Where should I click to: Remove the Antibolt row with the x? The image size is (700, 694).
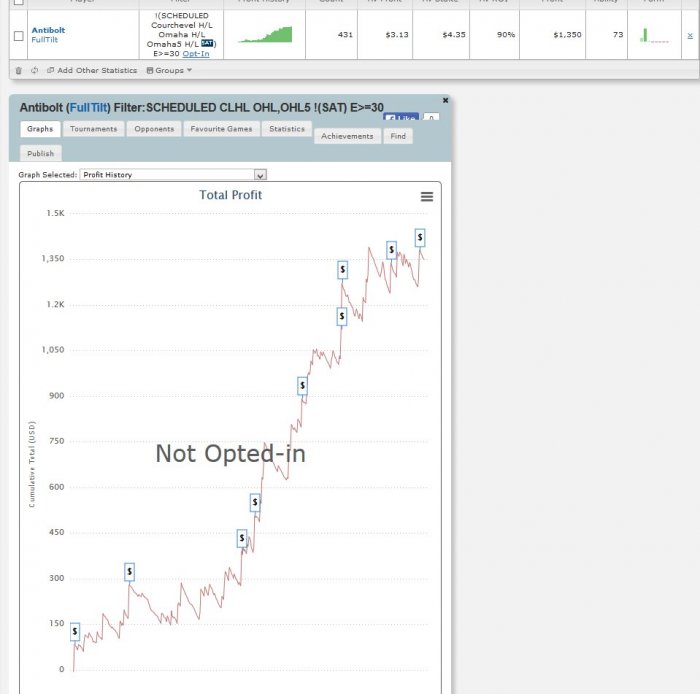click(x=690, y=35)
